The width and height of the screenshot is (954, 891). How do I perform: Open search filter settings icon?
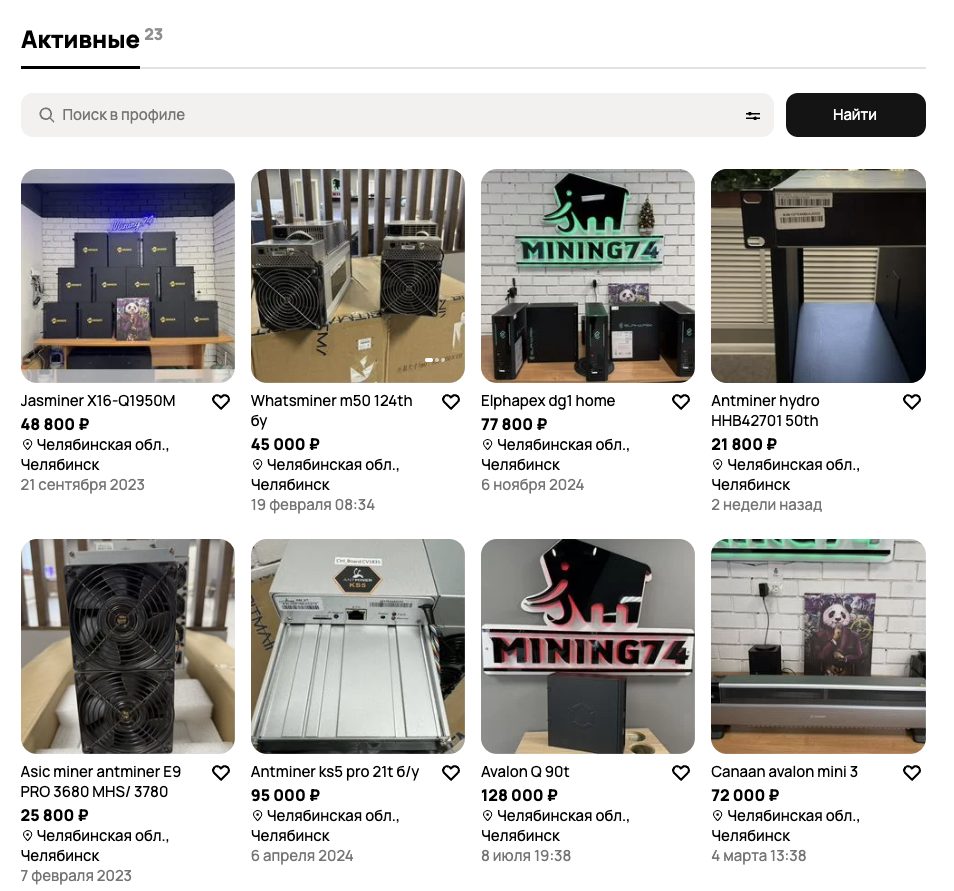[753, 115]
